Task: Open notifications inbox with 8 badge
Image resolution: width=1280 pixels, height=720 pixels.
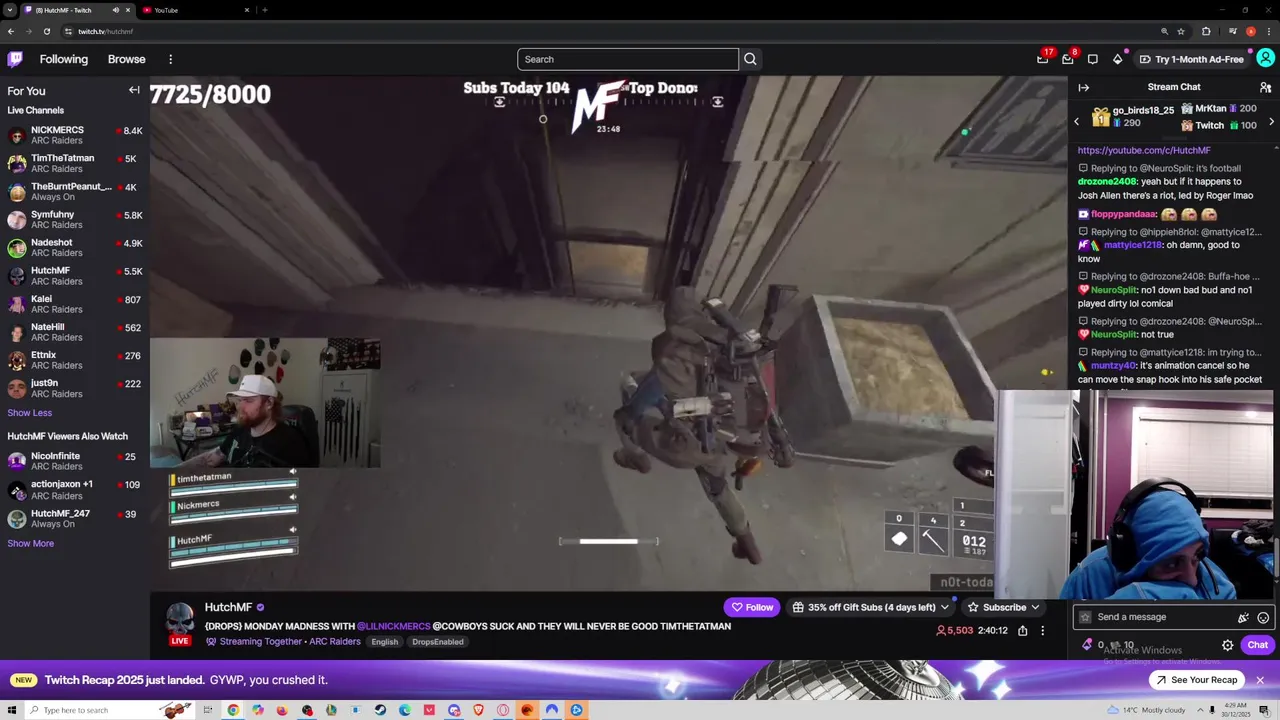Action: click(1068, 59)
